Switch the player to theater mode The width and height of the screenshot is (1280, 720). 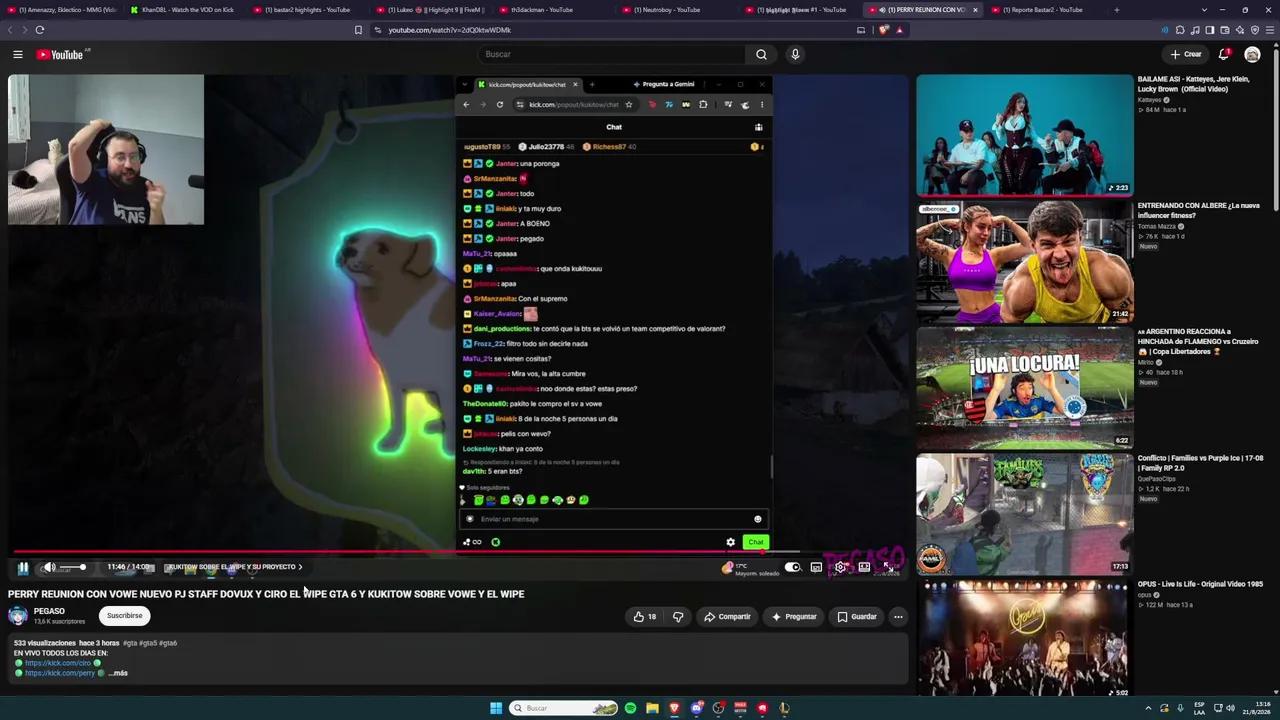[x=864, y=567]
